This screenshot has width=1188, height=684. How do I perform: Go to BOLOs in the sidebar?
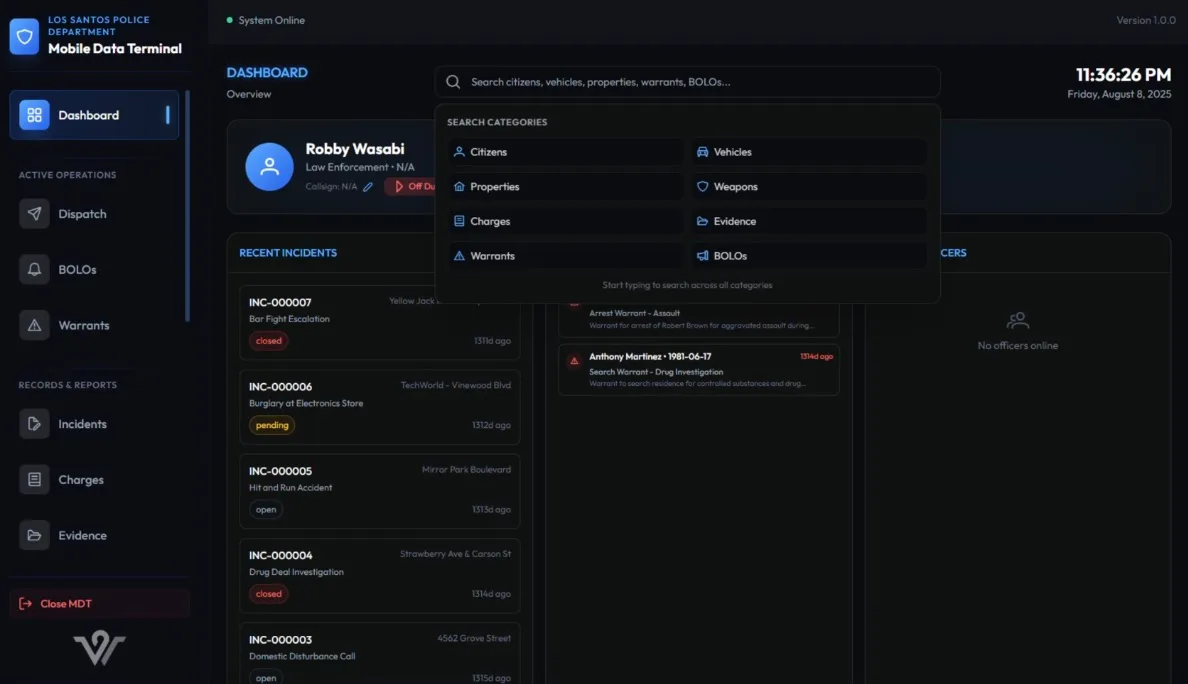94,270
